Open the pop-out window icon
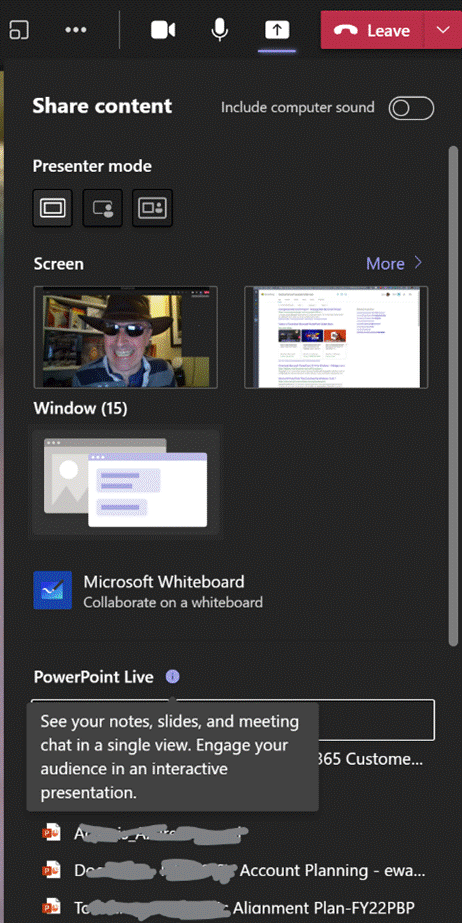This screenshot has height=923, width=462. 19,29
